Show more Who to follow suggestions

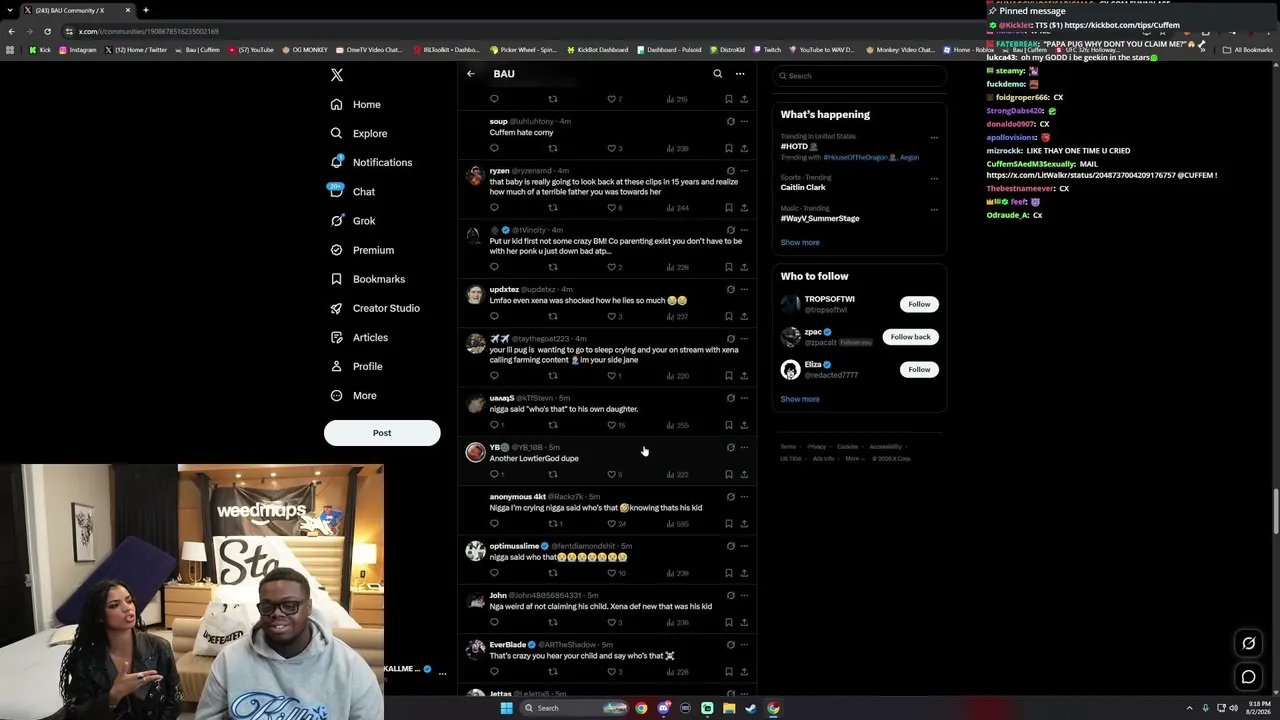click(x=800, y=399)
